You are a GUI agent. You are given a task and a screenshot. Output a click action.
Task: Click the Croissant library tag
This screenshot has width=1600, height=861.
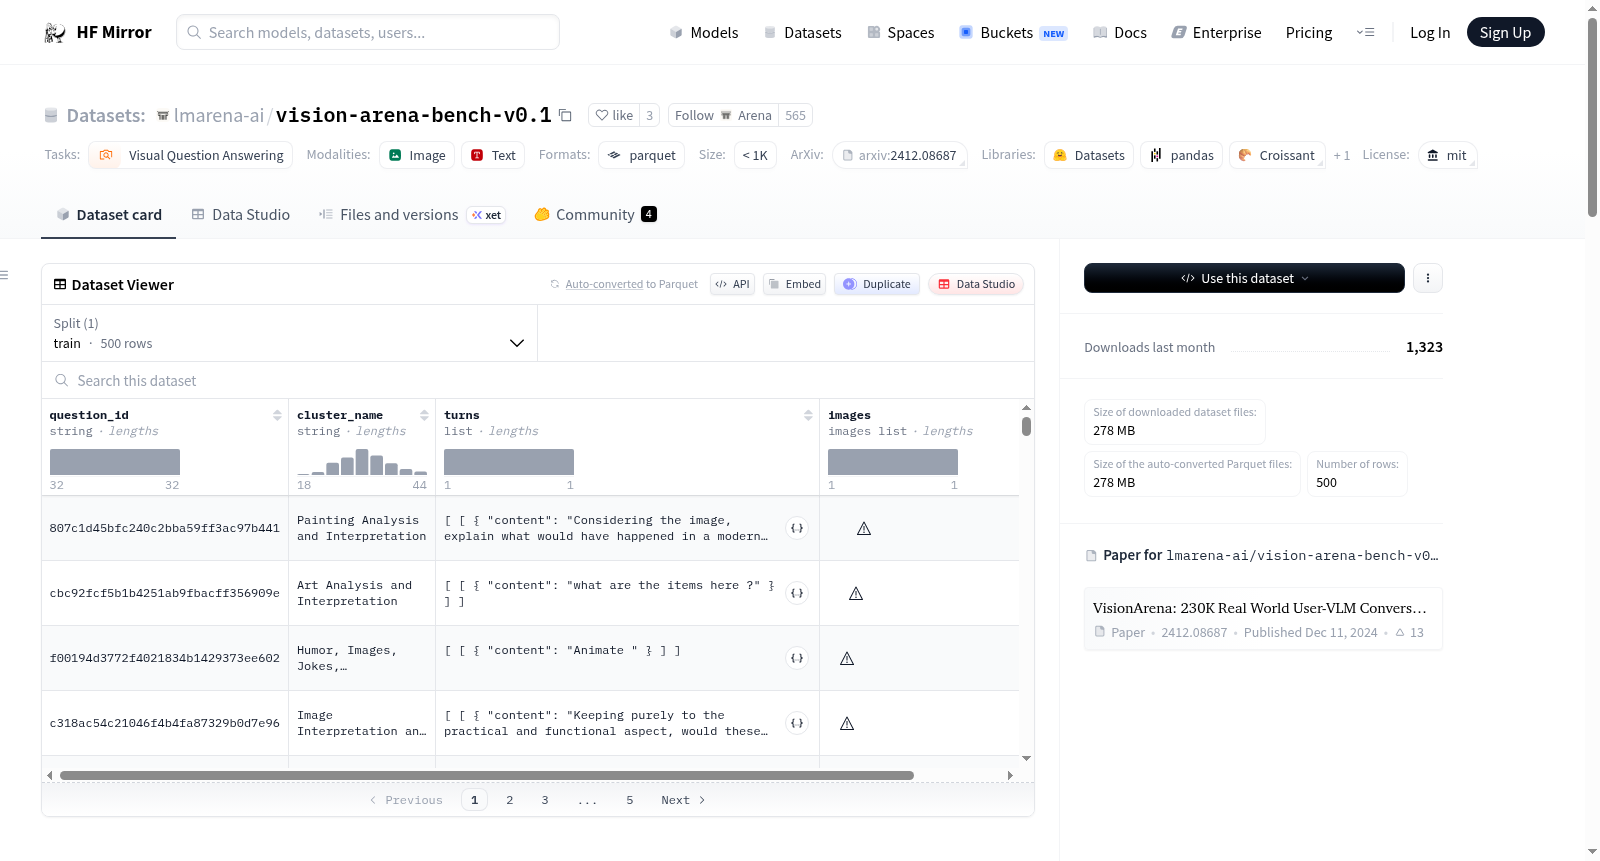click(1277, 155)
